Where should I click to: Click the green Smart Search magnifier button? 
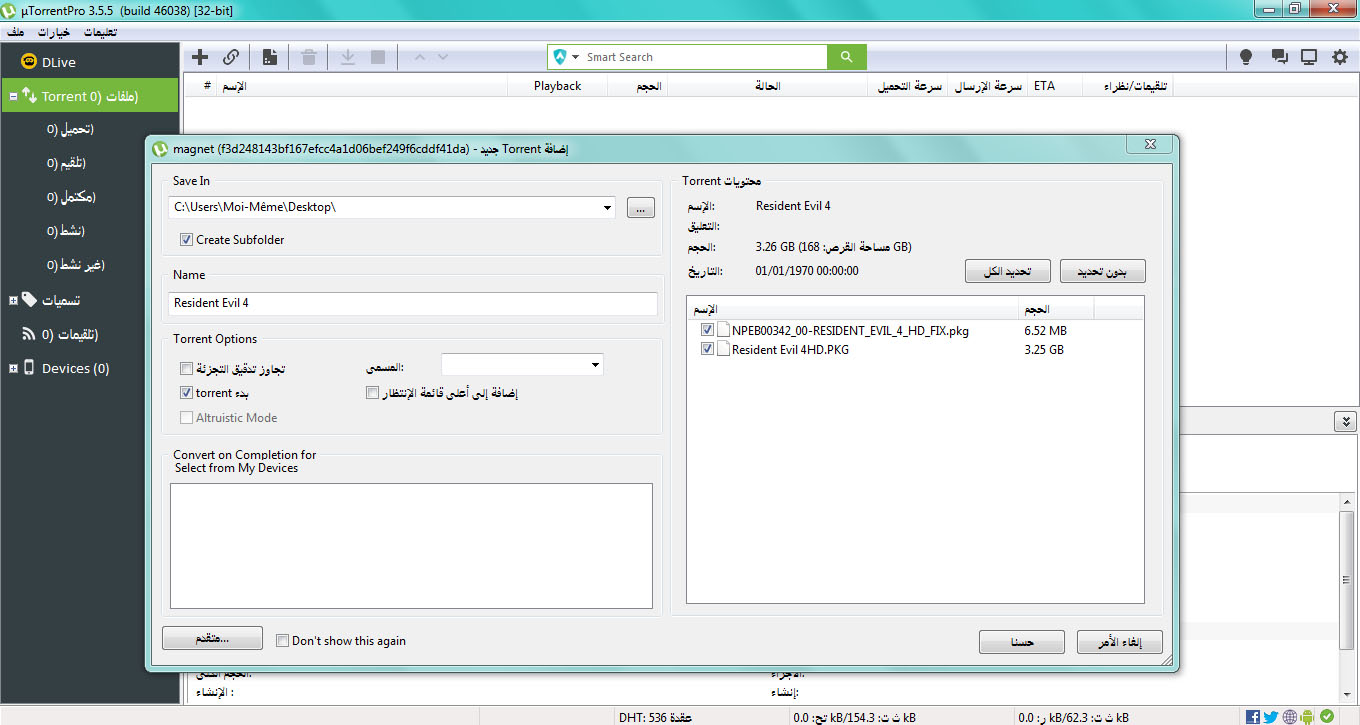847,57
